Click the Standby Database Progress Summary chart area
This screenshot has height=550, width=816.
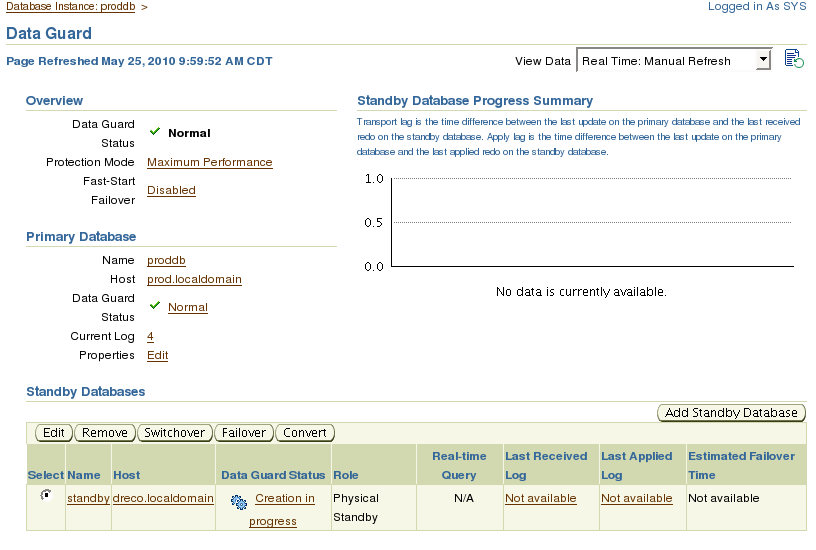[592, 223]
